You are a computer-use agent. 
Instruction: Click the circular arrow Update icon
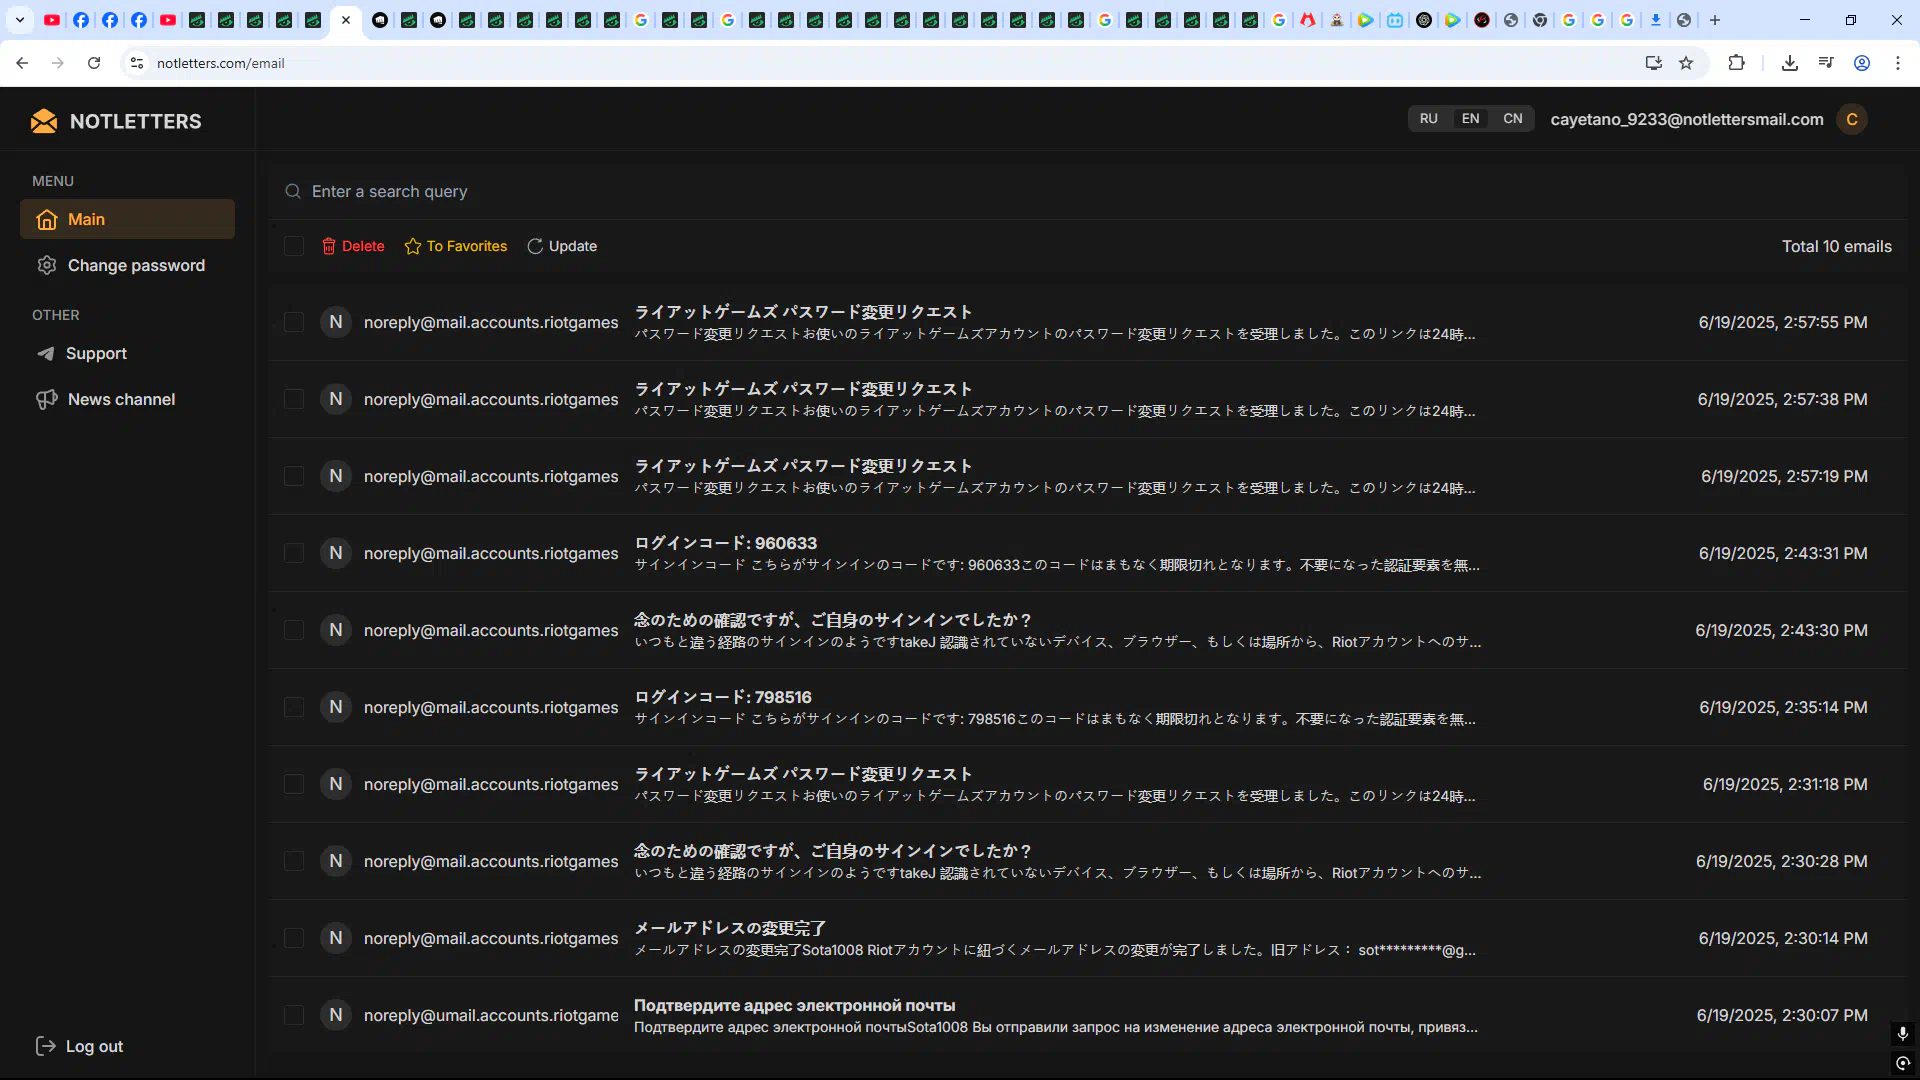[x=535, y=246]
